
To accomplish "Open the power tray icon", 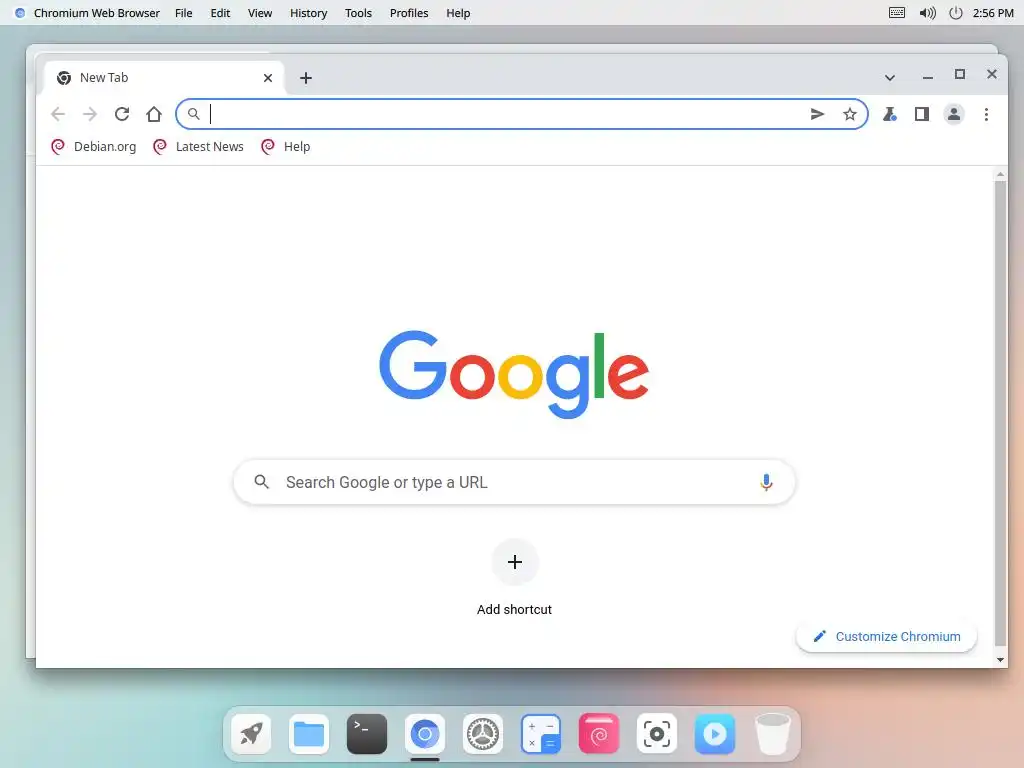I will (955, 13).
